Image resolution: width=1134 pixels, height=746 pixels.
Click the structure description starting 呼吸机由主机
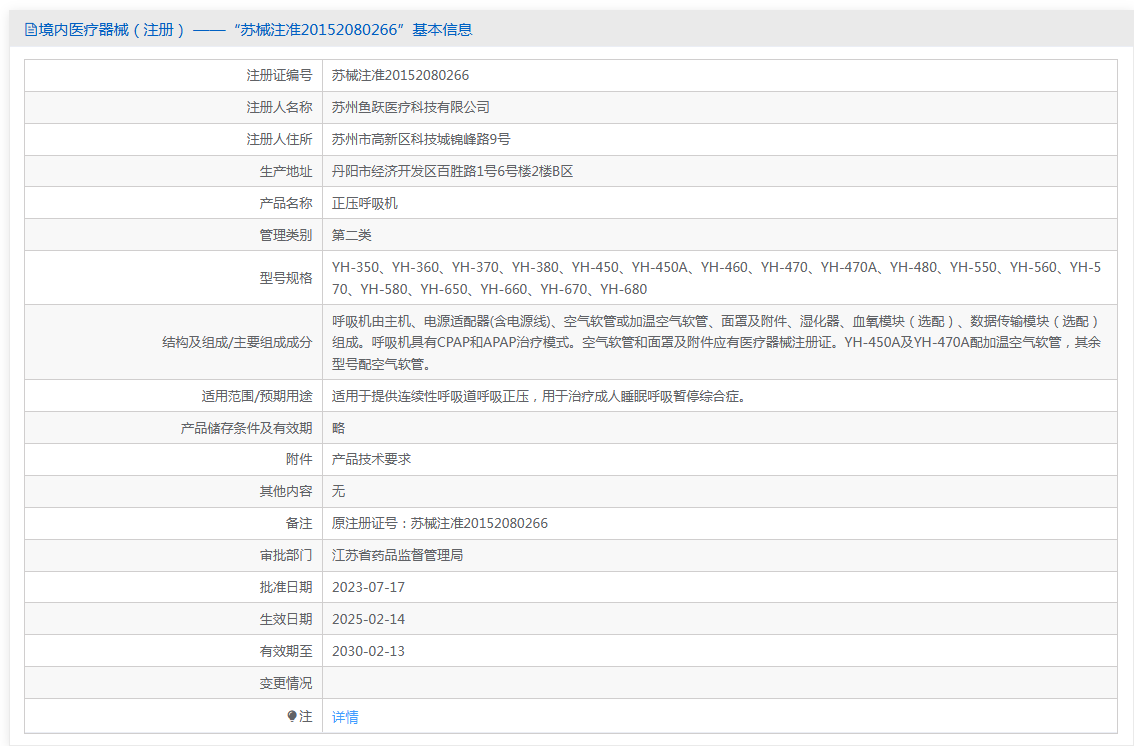(716, 342)
